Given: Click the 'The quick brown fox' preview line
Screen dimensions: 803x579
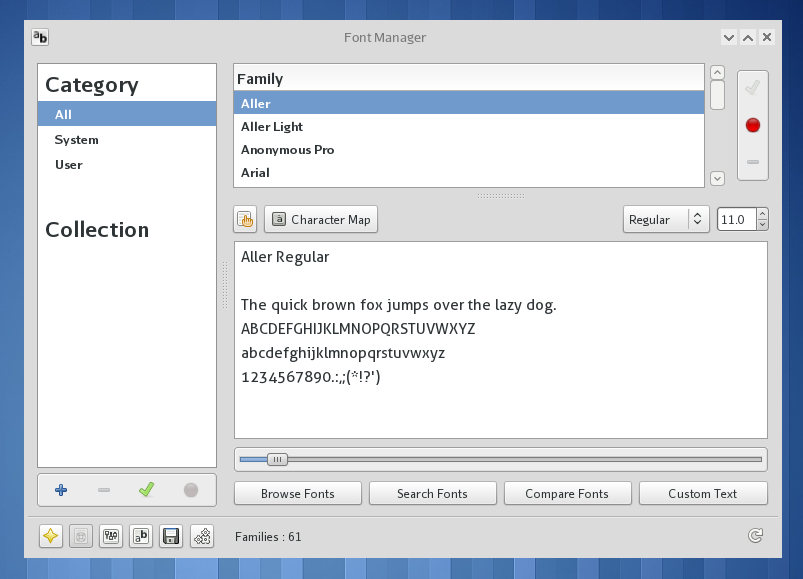Looking at the screenshot, I should [x=399, y=305].
